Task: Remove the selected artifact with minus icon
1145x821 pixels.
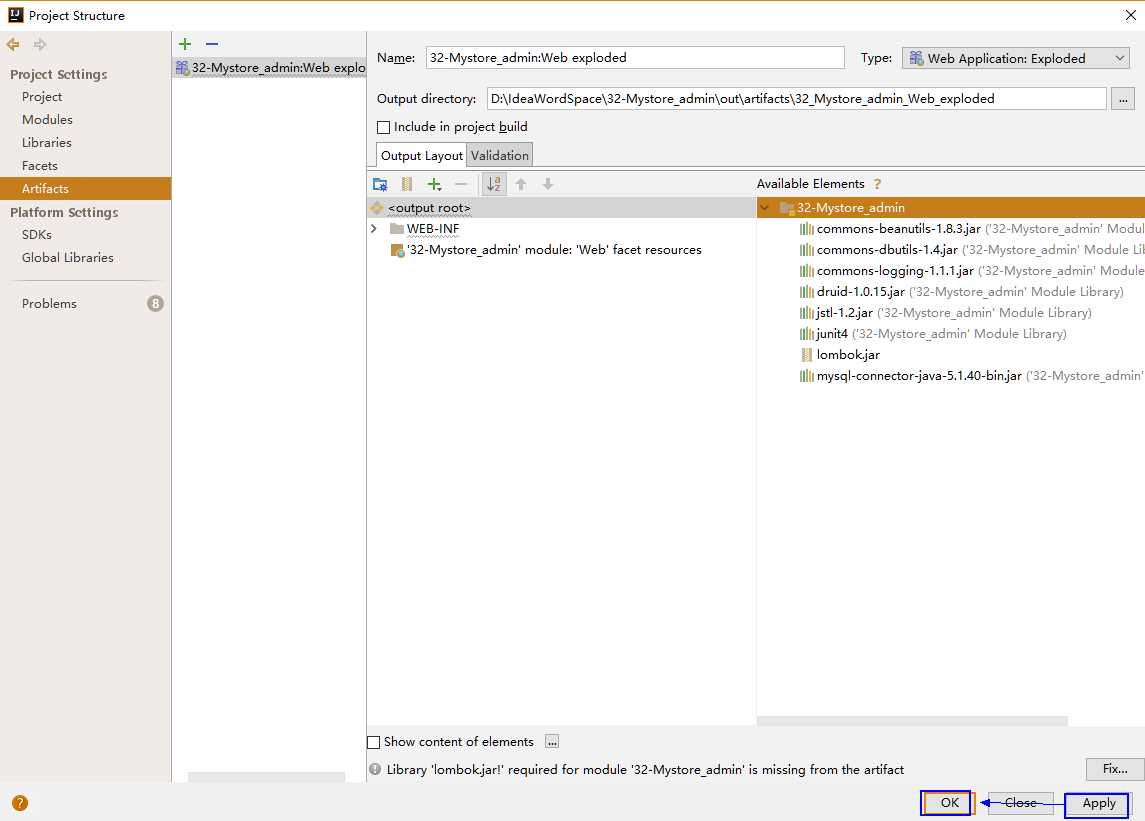Action: click(212, 44)
